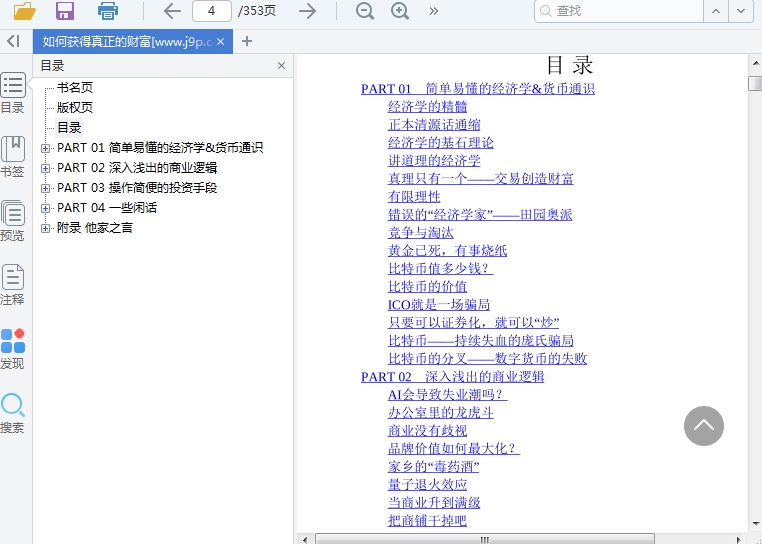
Task: Open 把商铺干掉吧 link
Action: click(427, 521)
